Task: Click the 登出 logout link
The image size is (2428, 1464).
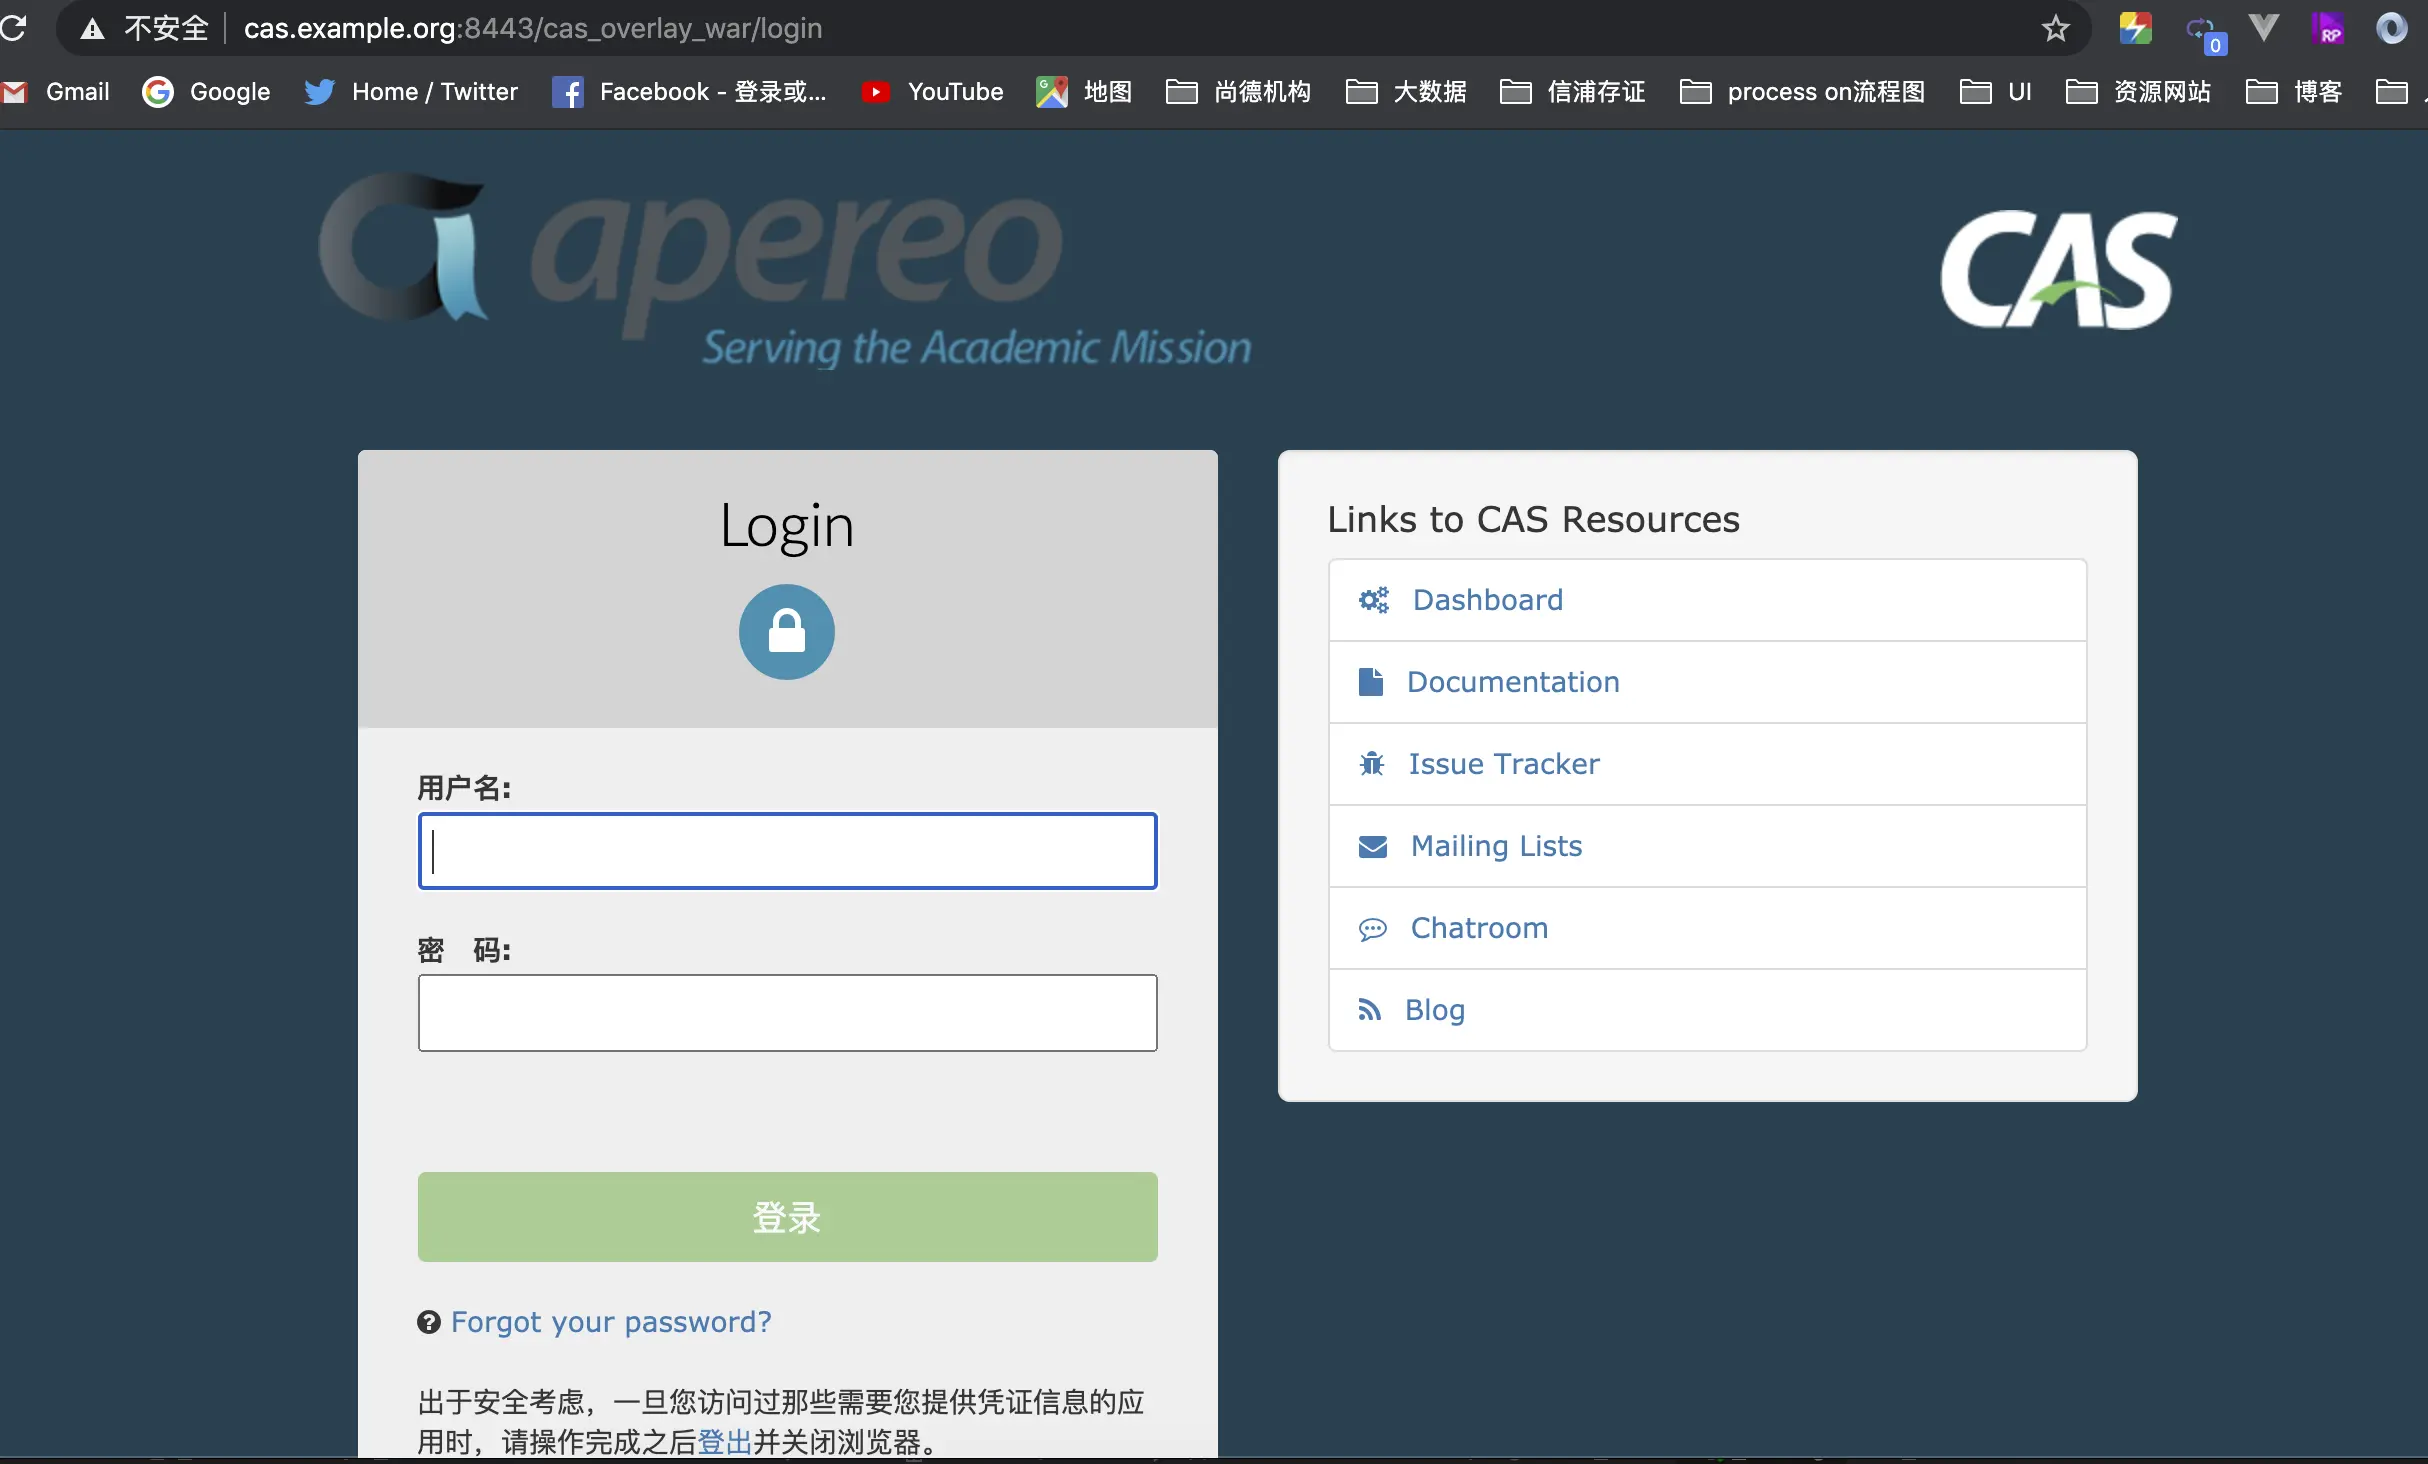Action: (x=724, y=1442)
